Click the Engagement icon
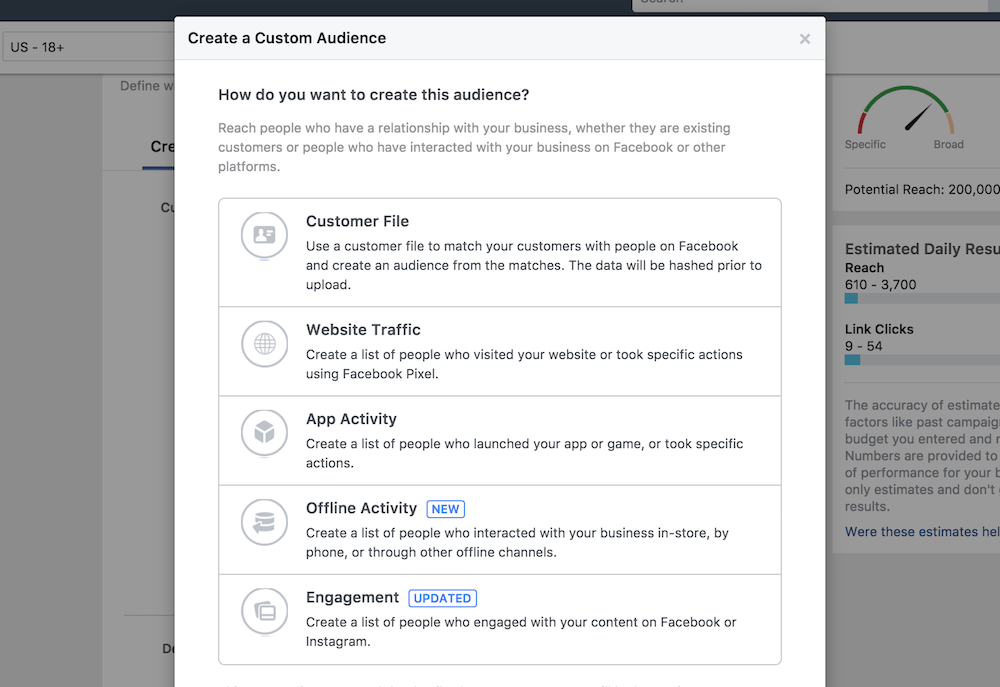The width and height of the screenshot is (1000, 687). [264, 611]
